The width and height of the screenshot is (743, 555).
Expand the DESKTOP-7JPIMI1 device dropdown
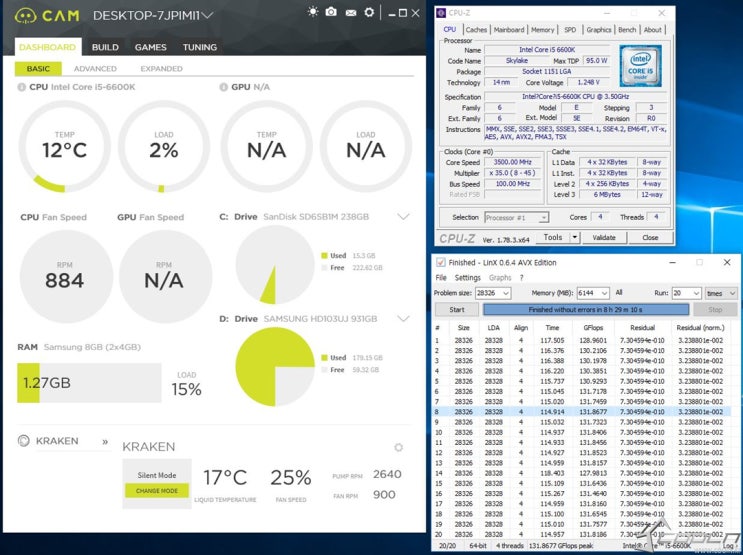(x=207, y=16)
